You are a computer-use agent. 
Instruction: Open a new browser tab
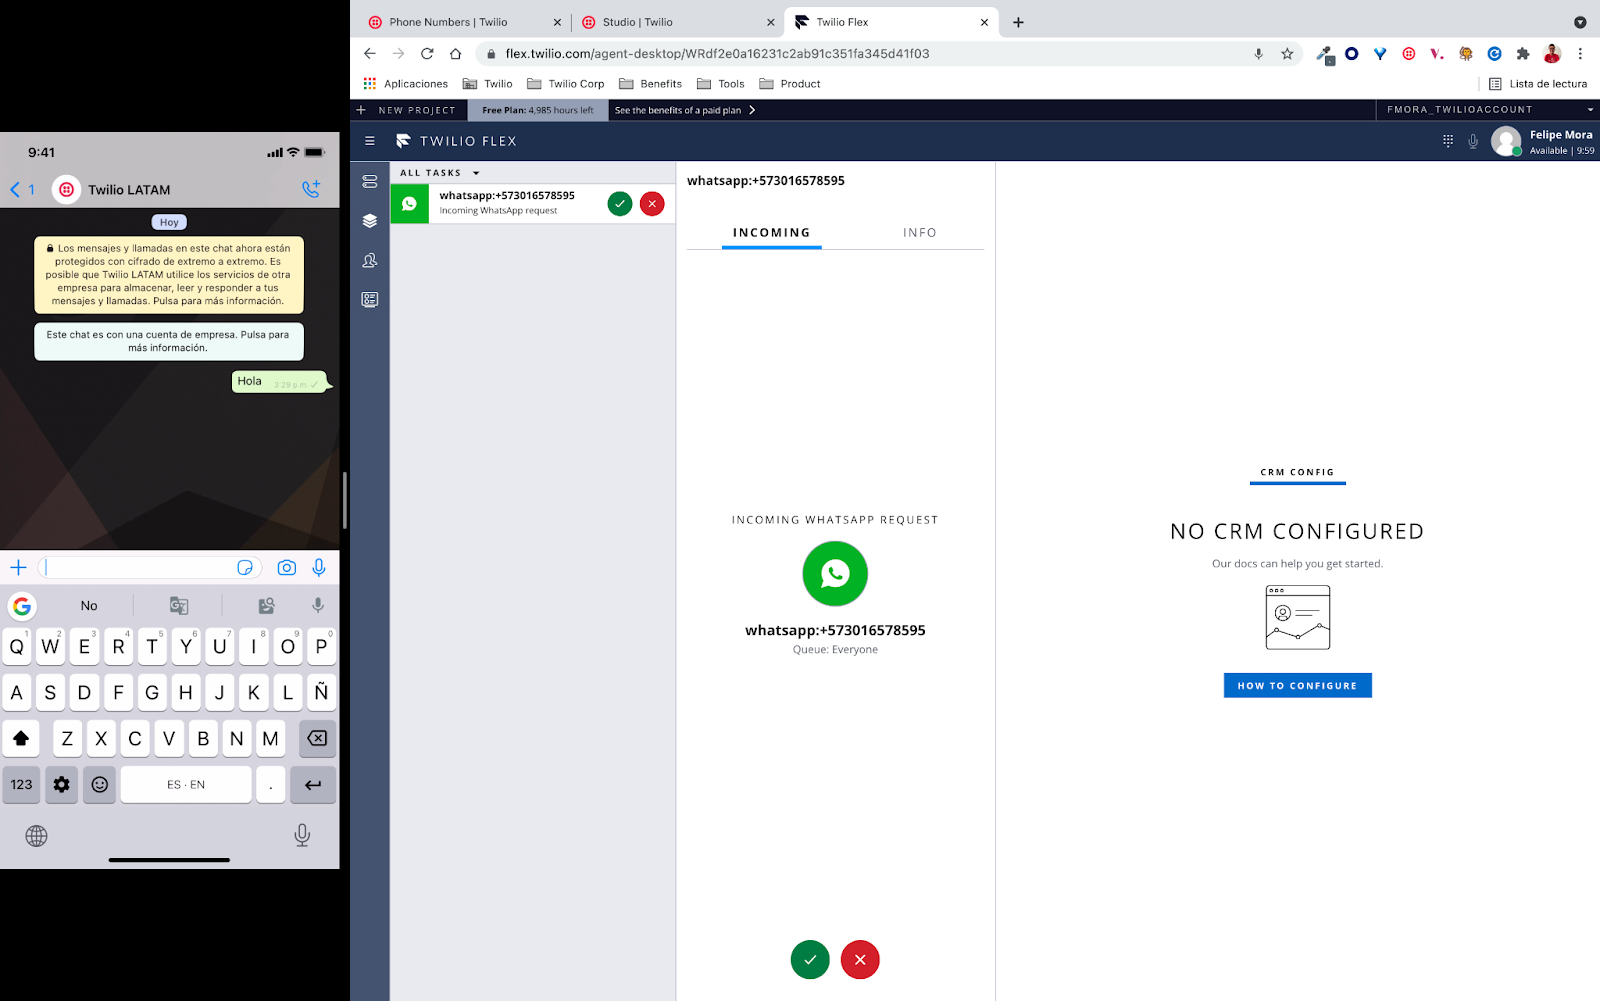pos(1018,22)
